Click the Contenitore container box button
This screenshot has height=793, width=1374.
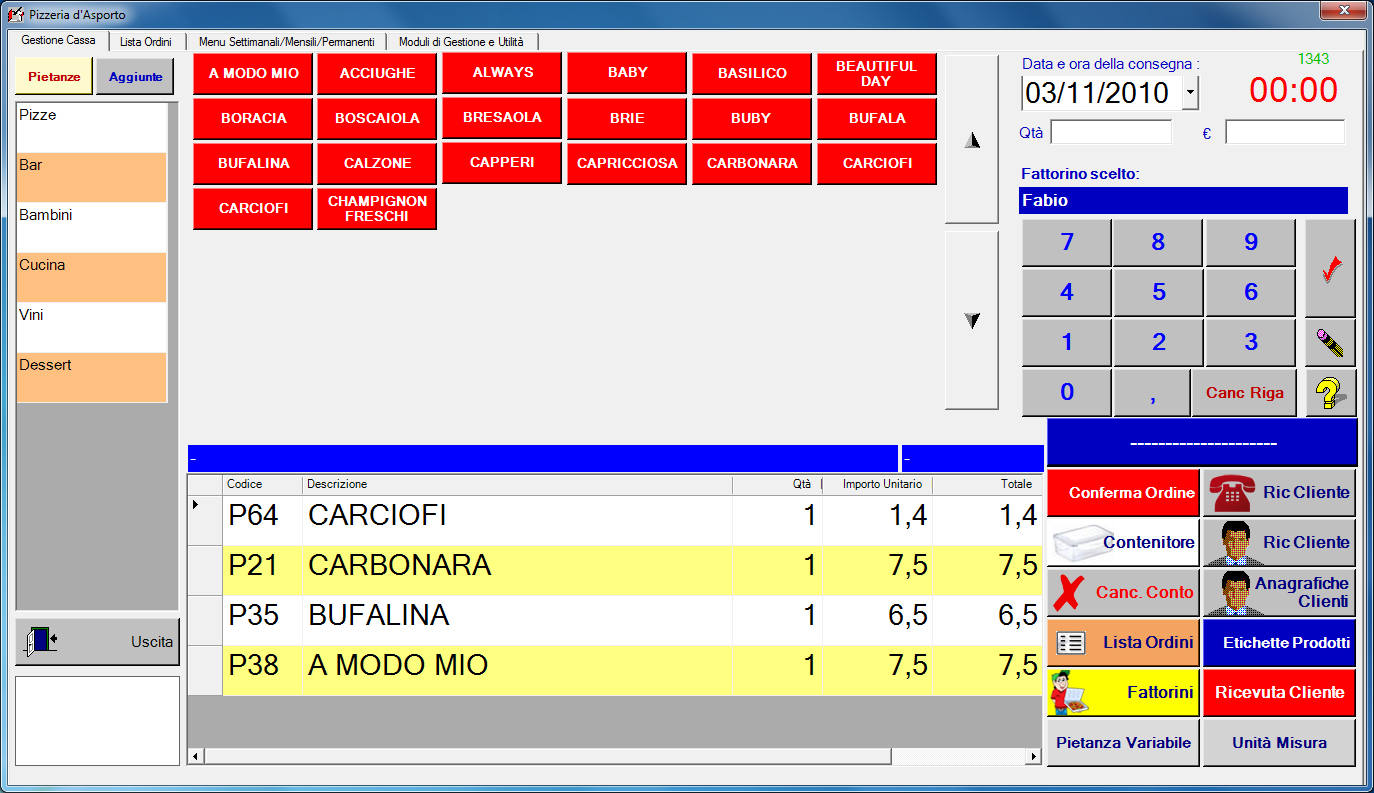pyautogui.click(x=1123, y=542)
